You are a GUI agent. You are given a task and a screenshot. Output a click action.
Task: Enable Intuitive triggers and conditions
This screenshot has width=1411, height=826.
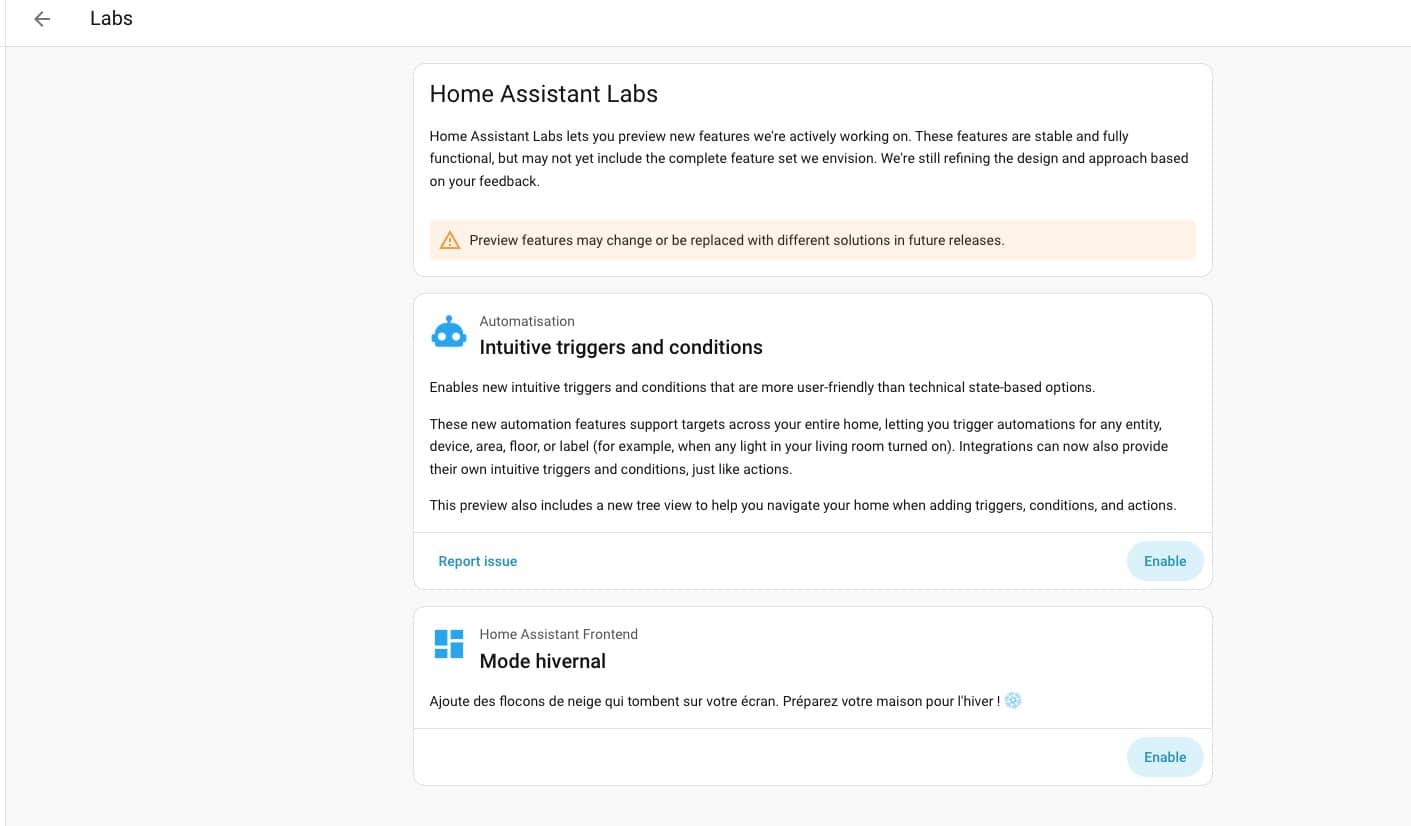(x=1164, y=561)
